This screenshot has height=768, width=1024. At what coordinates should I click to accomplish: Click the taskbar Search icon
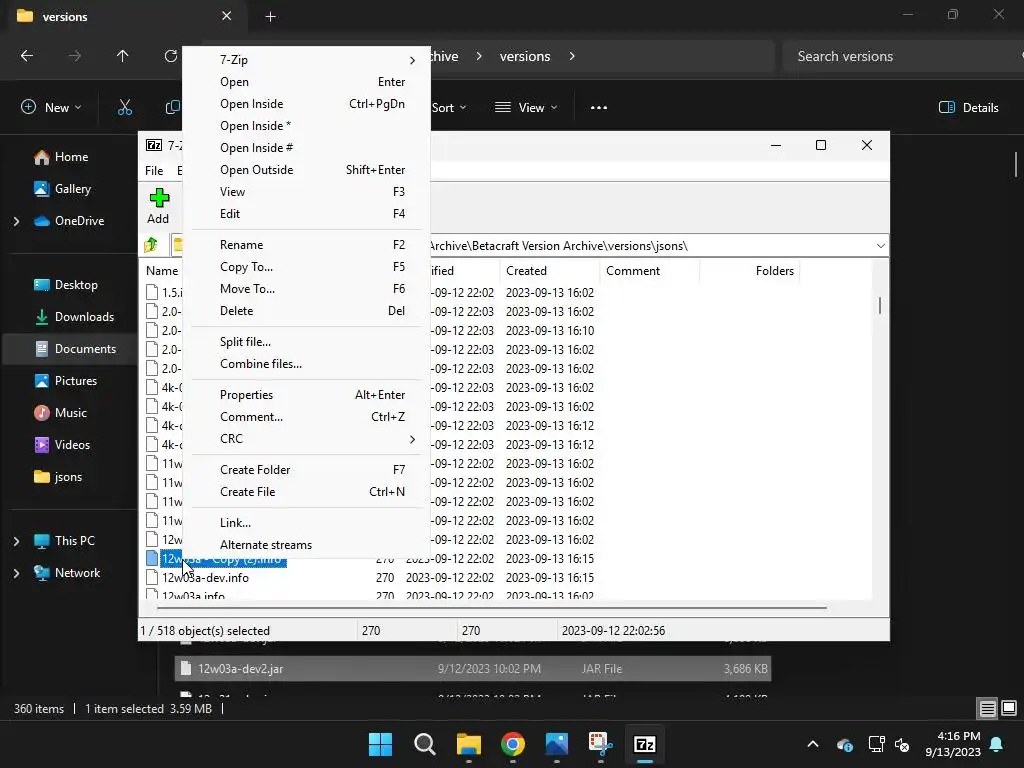[x=424, y=744]
